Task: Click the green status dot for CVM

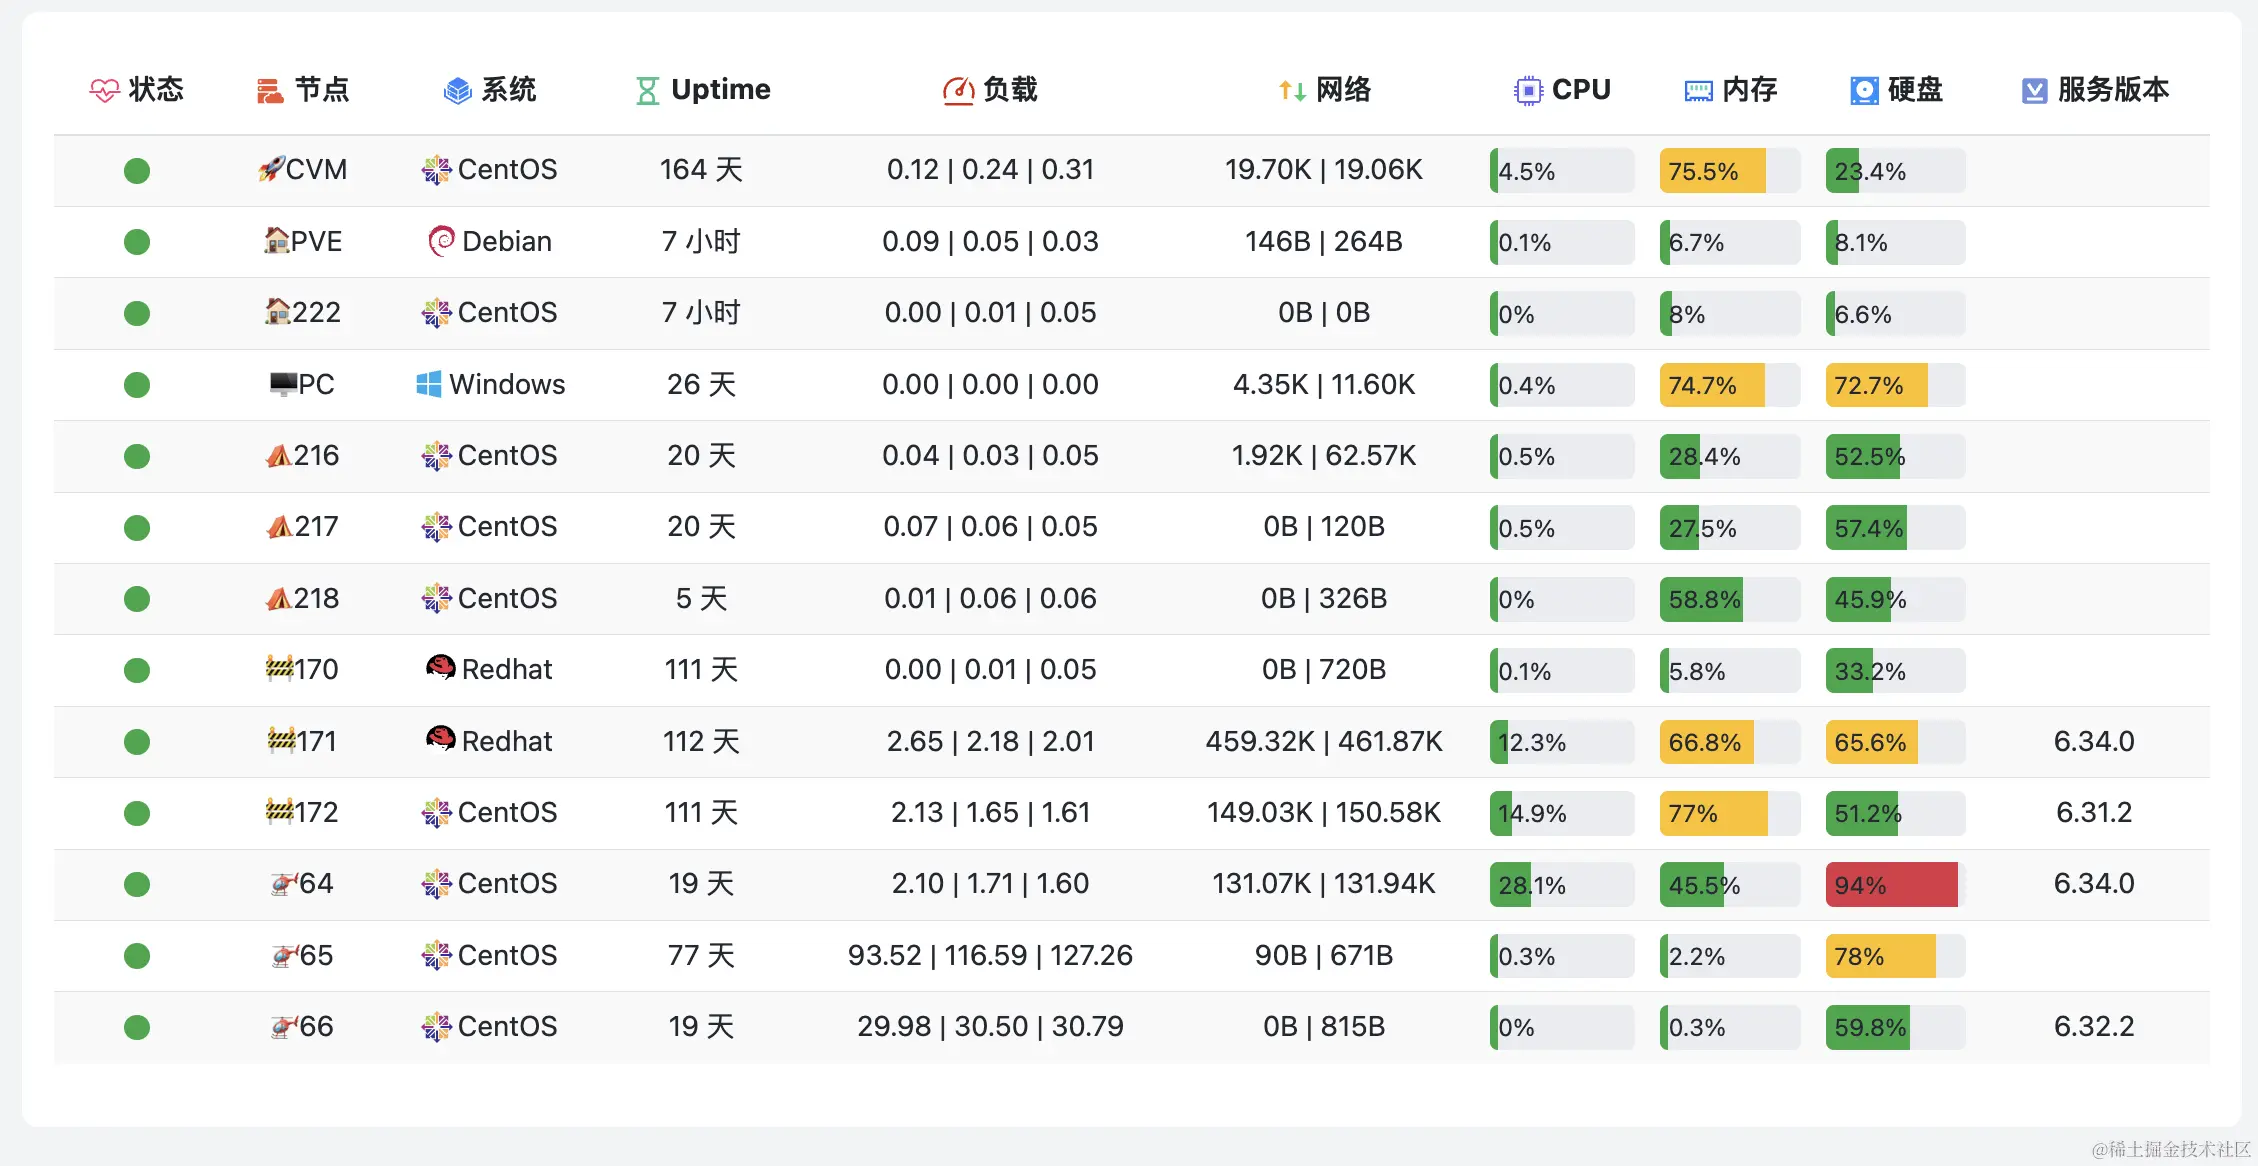Action: 137,171
